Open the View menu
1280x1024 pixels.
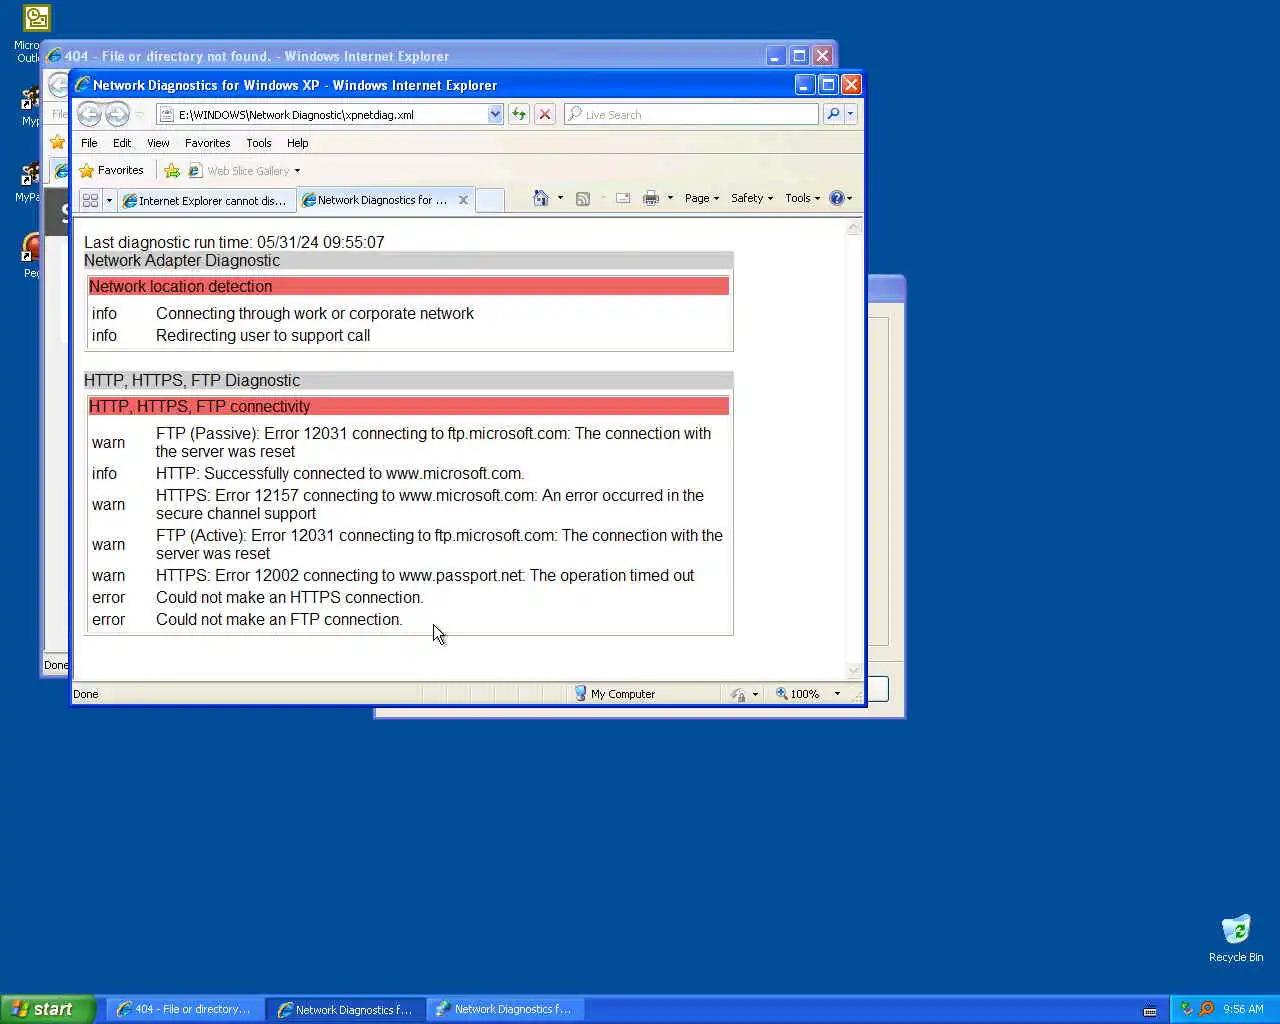pos(158,143)
